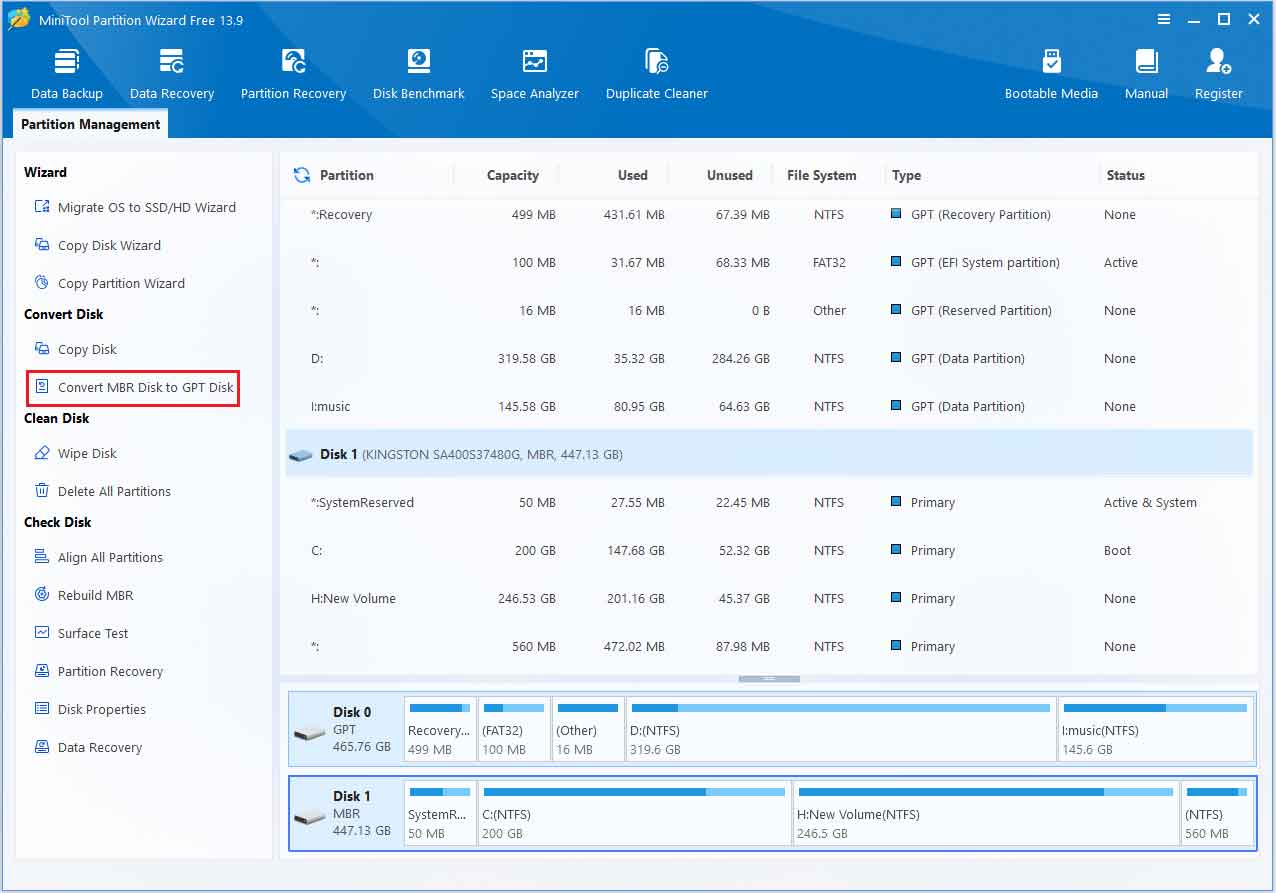This screenshot has height=893, width=1276.
Task: Click Data Recovery in the left sidebar
Action: pos(87,747)
